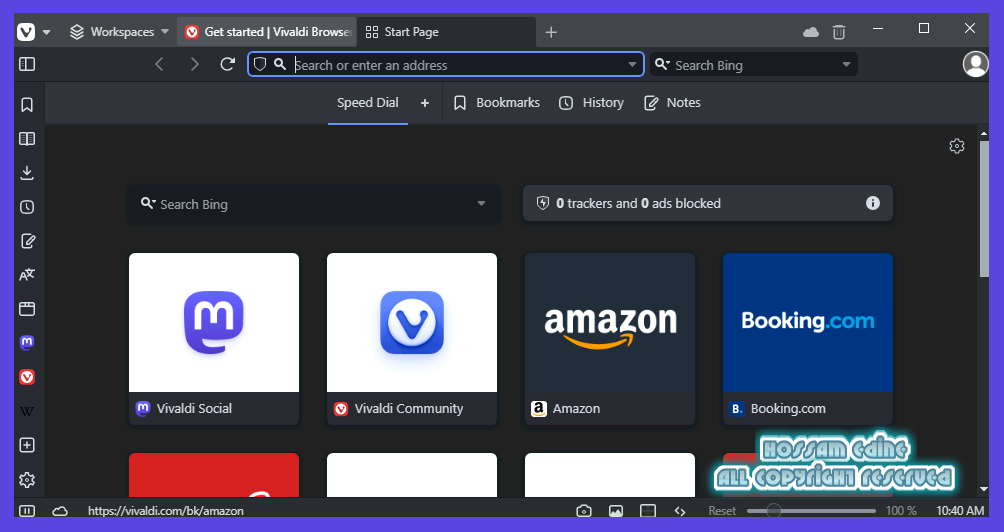Screen dimensions: 1004x532
Task: Open the Bookmarks start page tab
Action: (x=496, y=102)
